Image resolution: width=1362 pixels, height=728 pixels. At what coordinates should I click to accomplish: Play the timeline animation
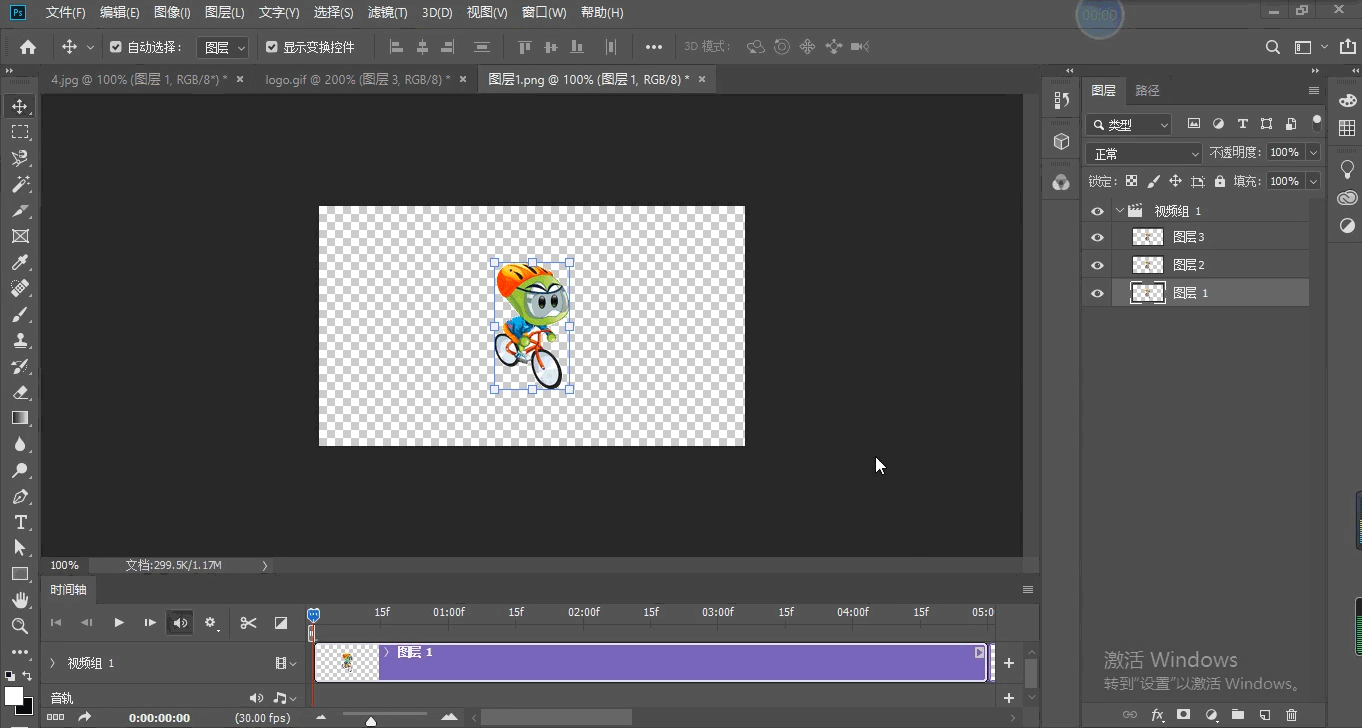(x=119, y=623)
